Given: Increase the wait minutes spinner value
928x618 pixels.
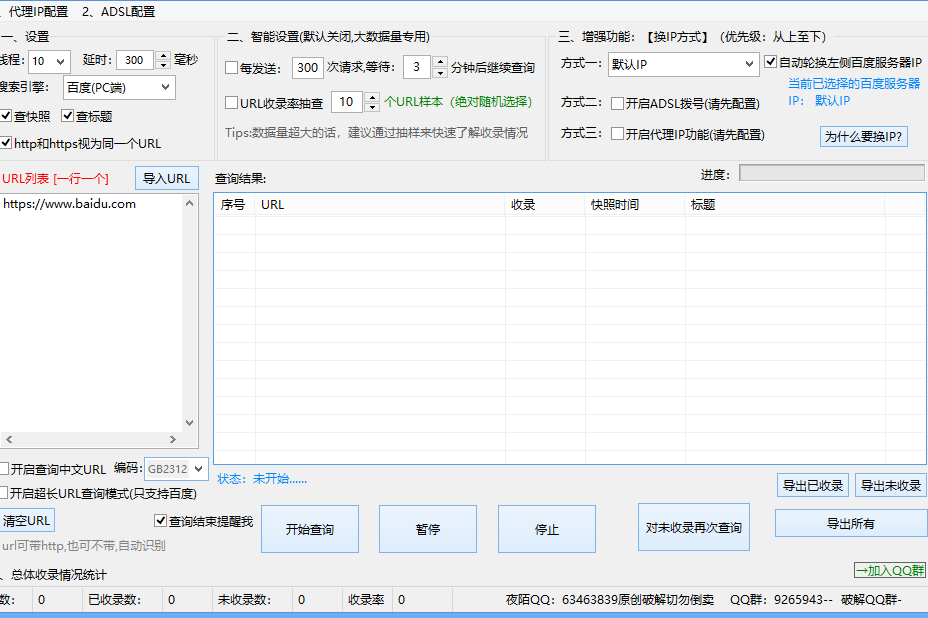Looking at the screenshot, I should click(x=441, y=62).
